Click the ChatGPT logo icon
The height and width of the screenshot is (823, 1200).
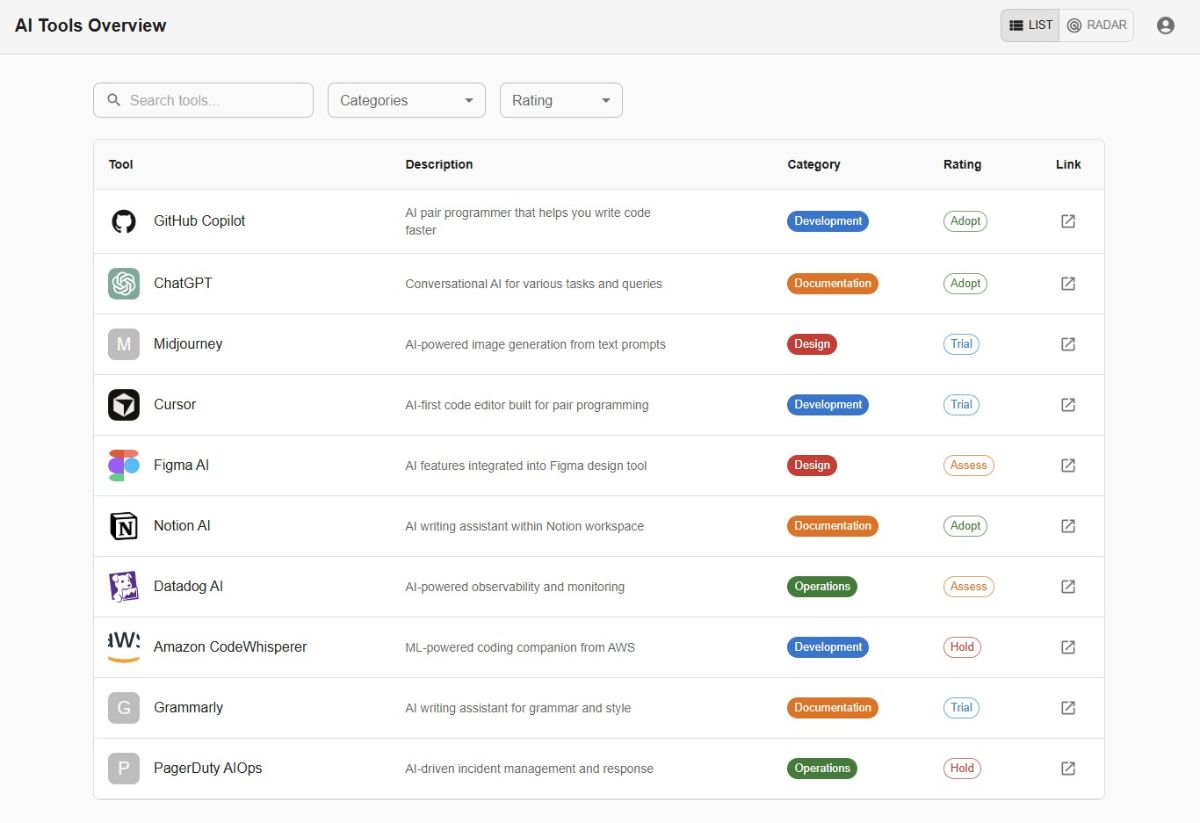(x=124, y=284)
